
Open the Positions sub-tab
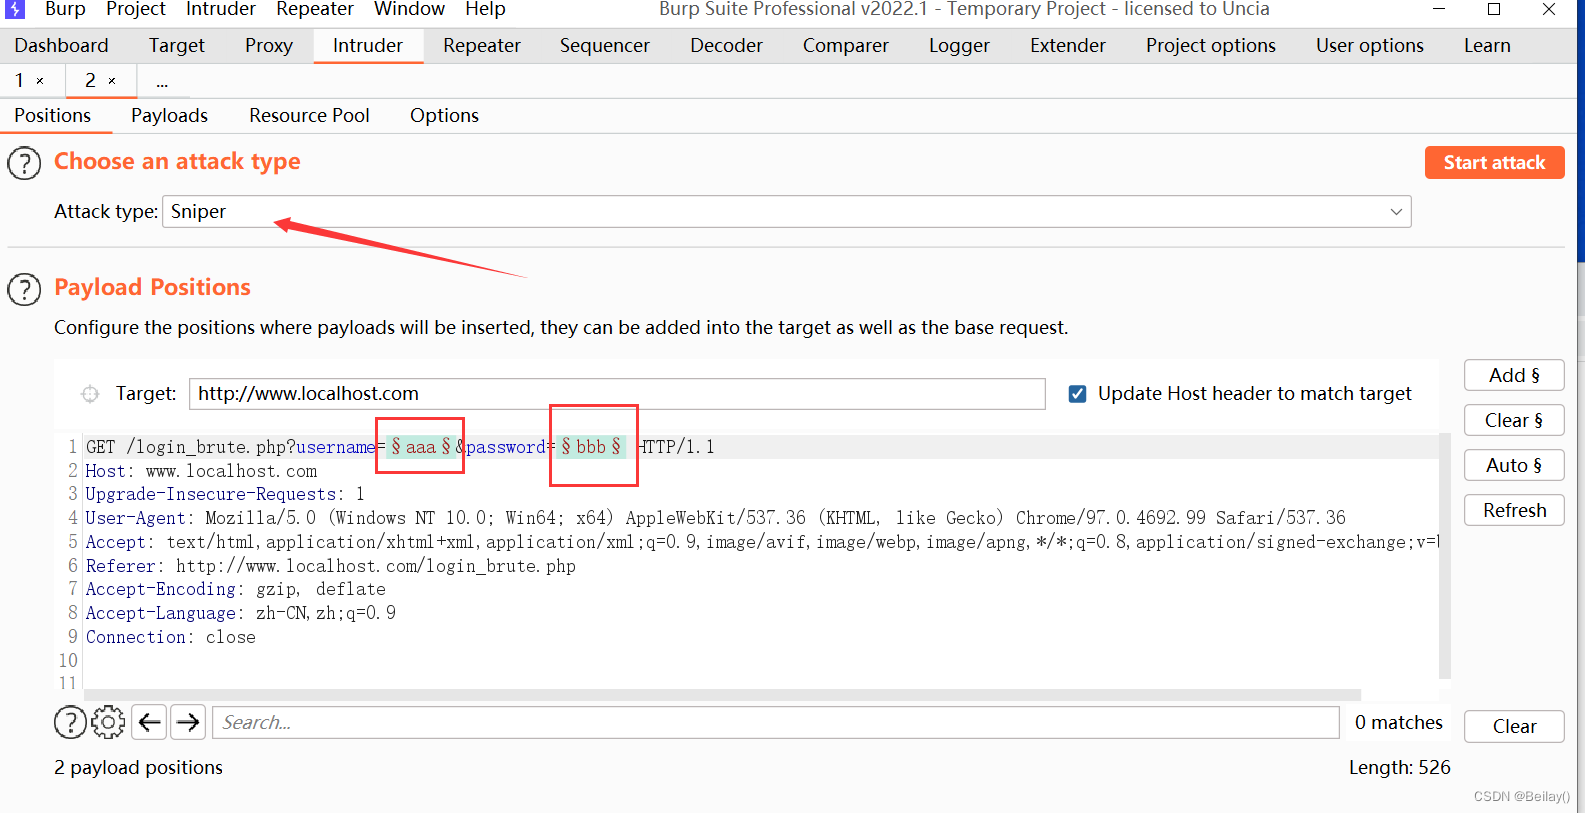point(53,116)
